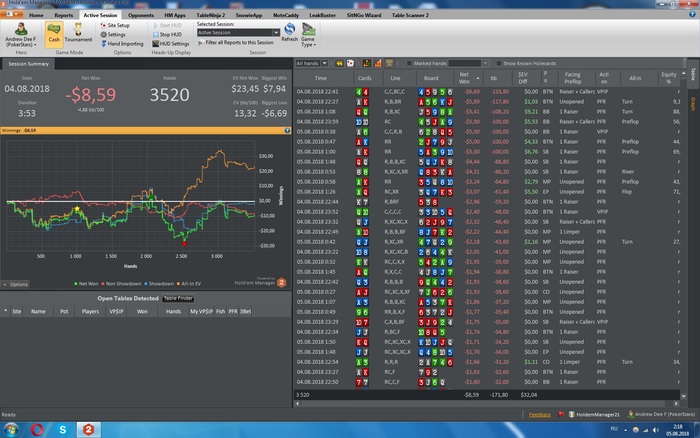Click the graph Options button
This screenshot has width=700, height=438.
coord(18,284)
